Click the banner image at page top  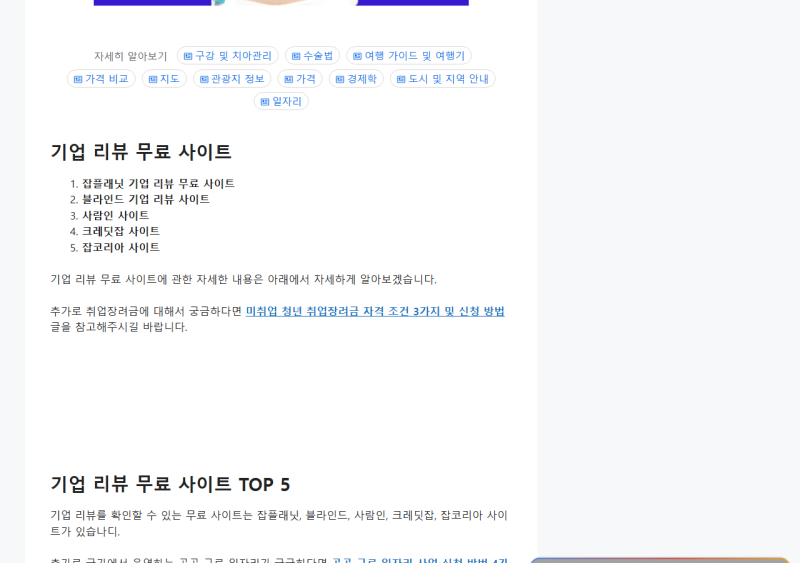pyautogui.click(x=281, y=3)
